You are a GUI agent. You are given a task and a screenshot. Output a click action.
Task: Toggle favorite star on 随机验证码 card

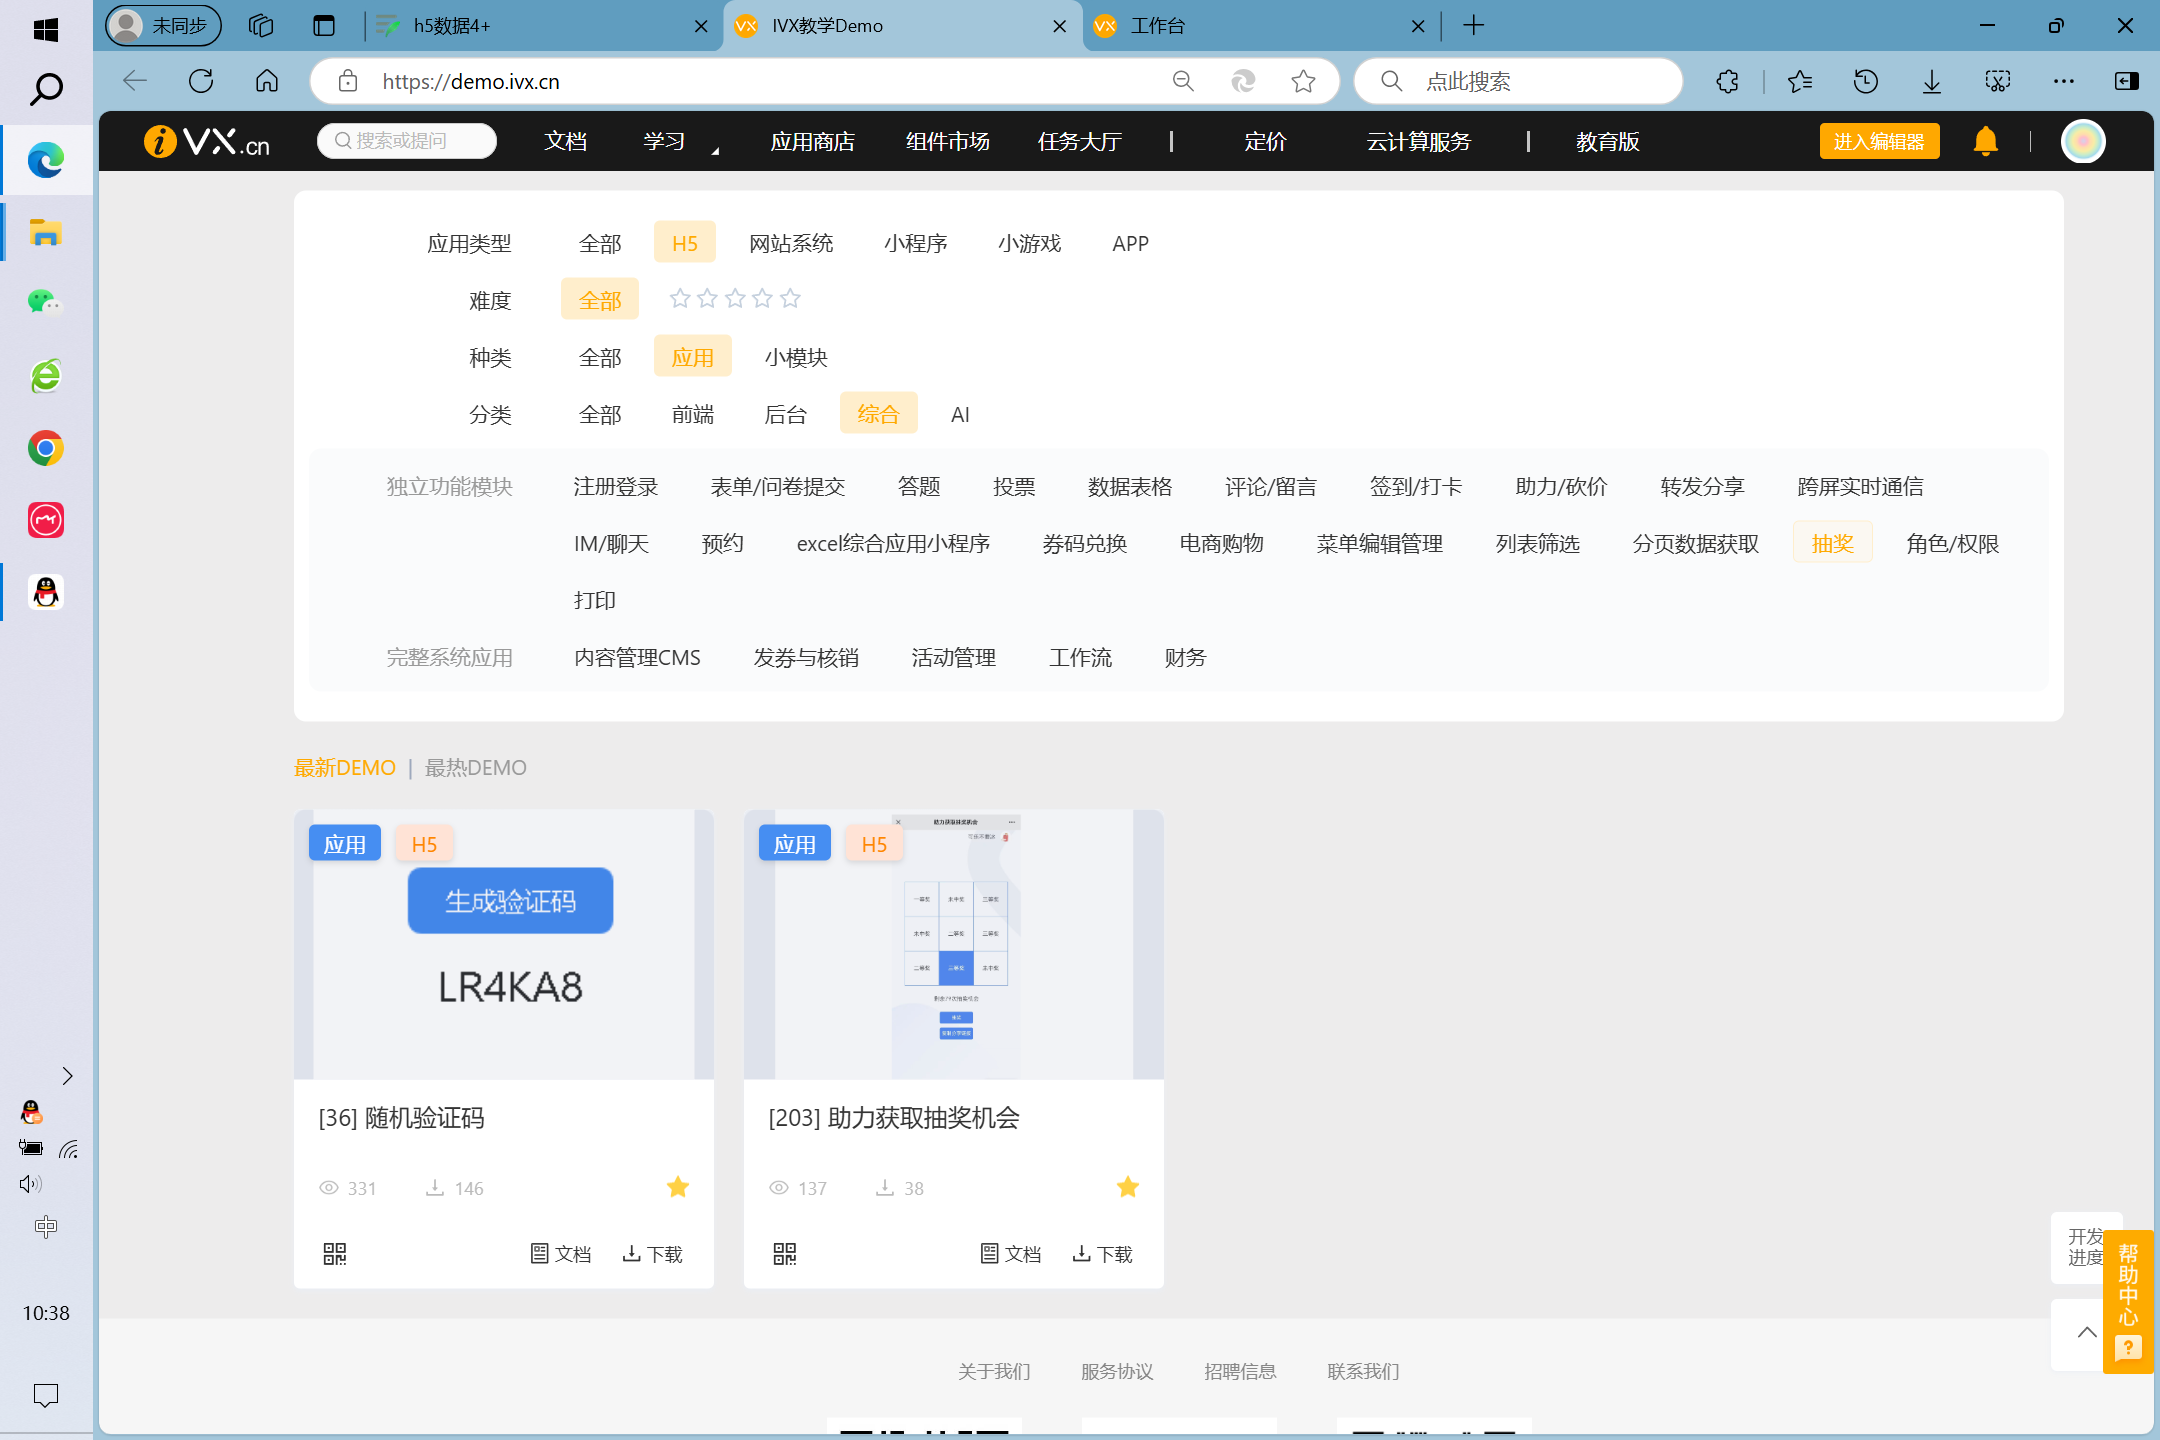[678, 1187]
